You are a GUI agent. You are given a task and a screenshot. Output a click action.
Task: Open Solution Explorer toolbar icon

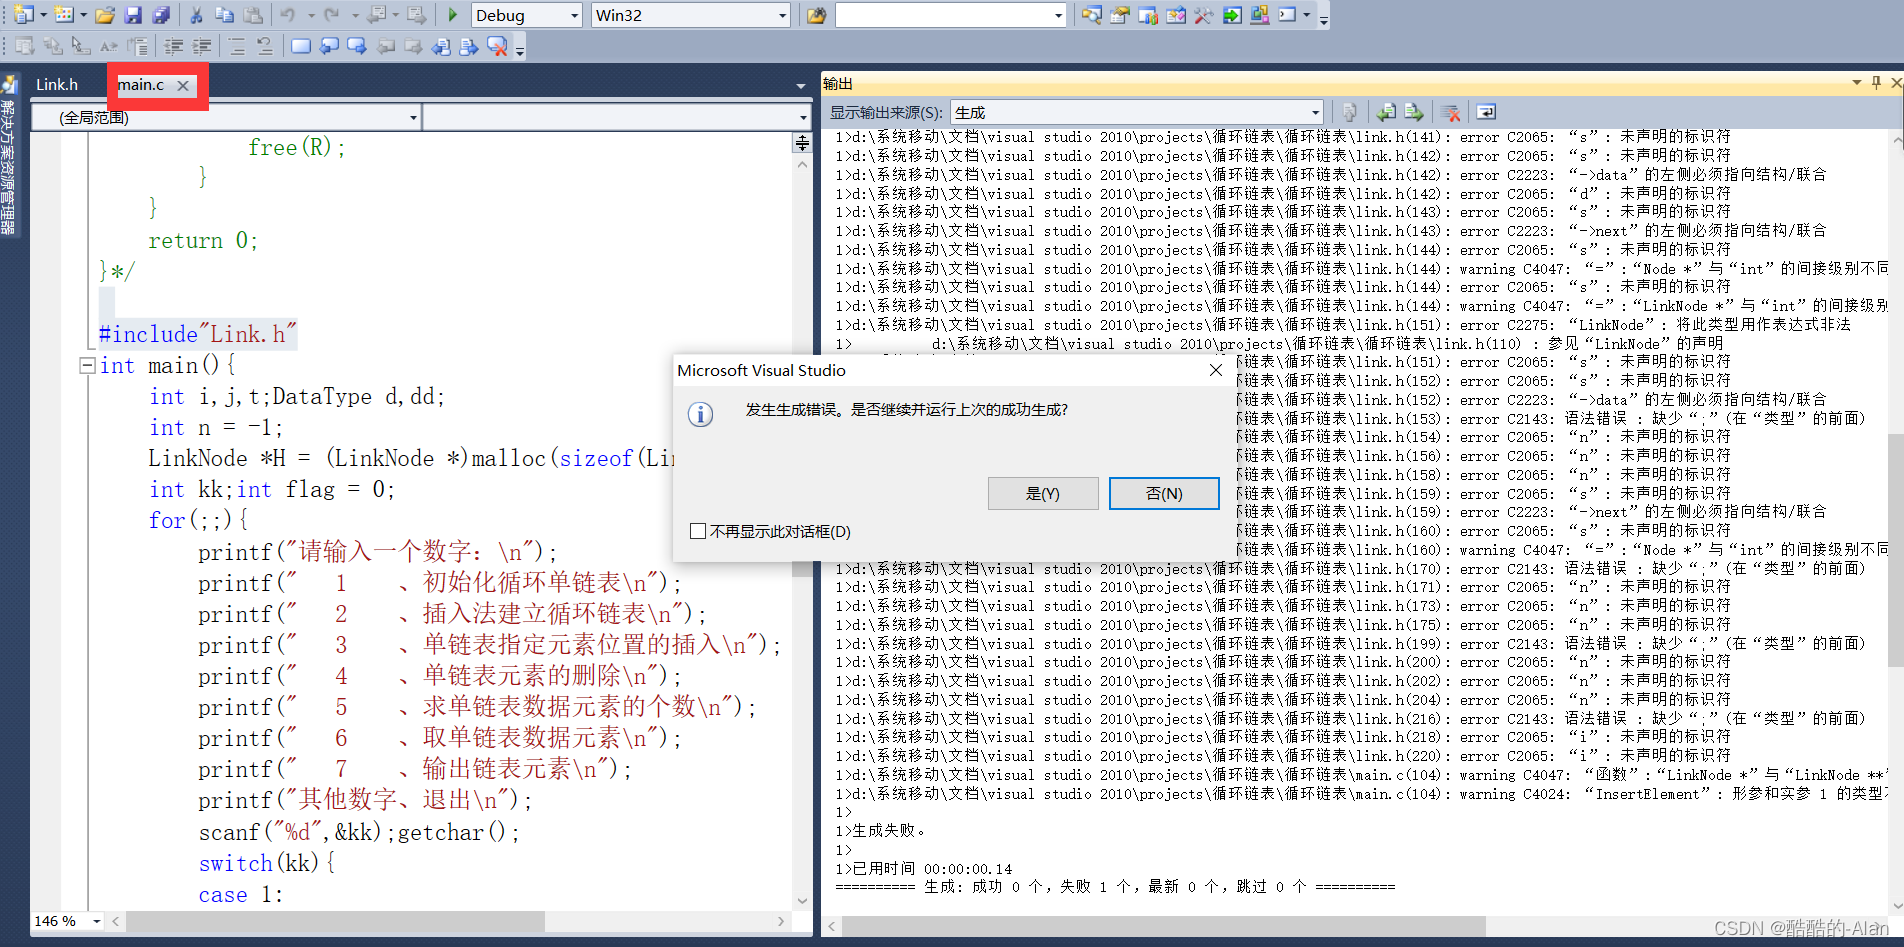[1092, 15]
